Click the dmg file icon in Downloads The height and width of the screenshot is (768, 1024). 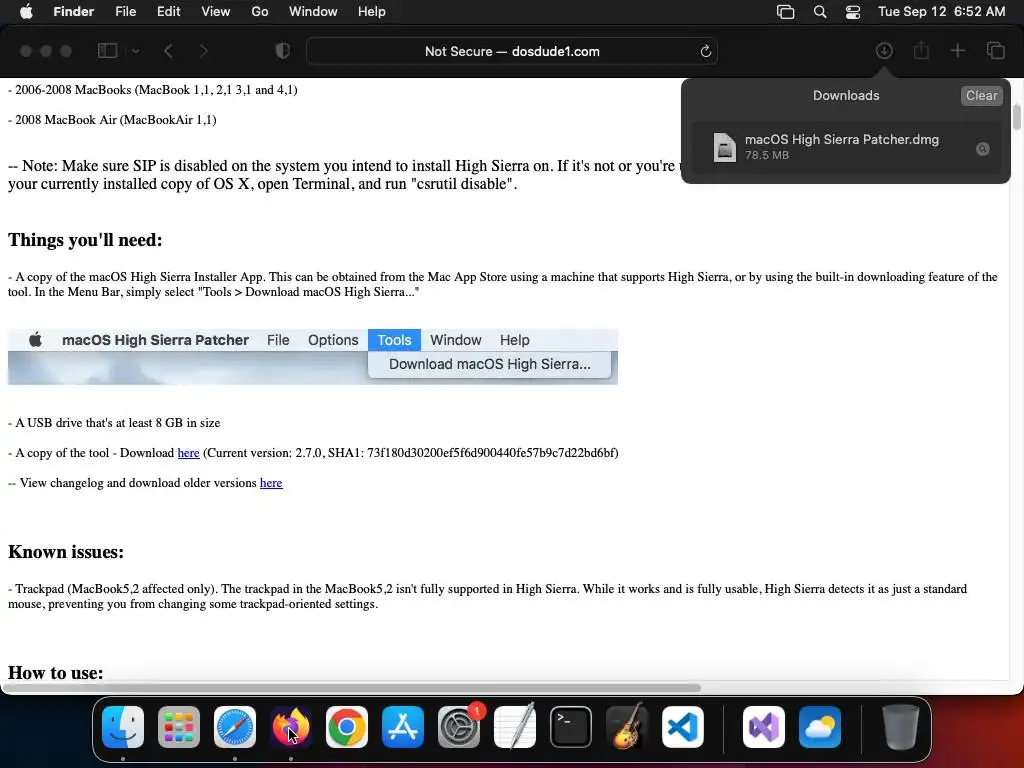[x=724, y=147]
